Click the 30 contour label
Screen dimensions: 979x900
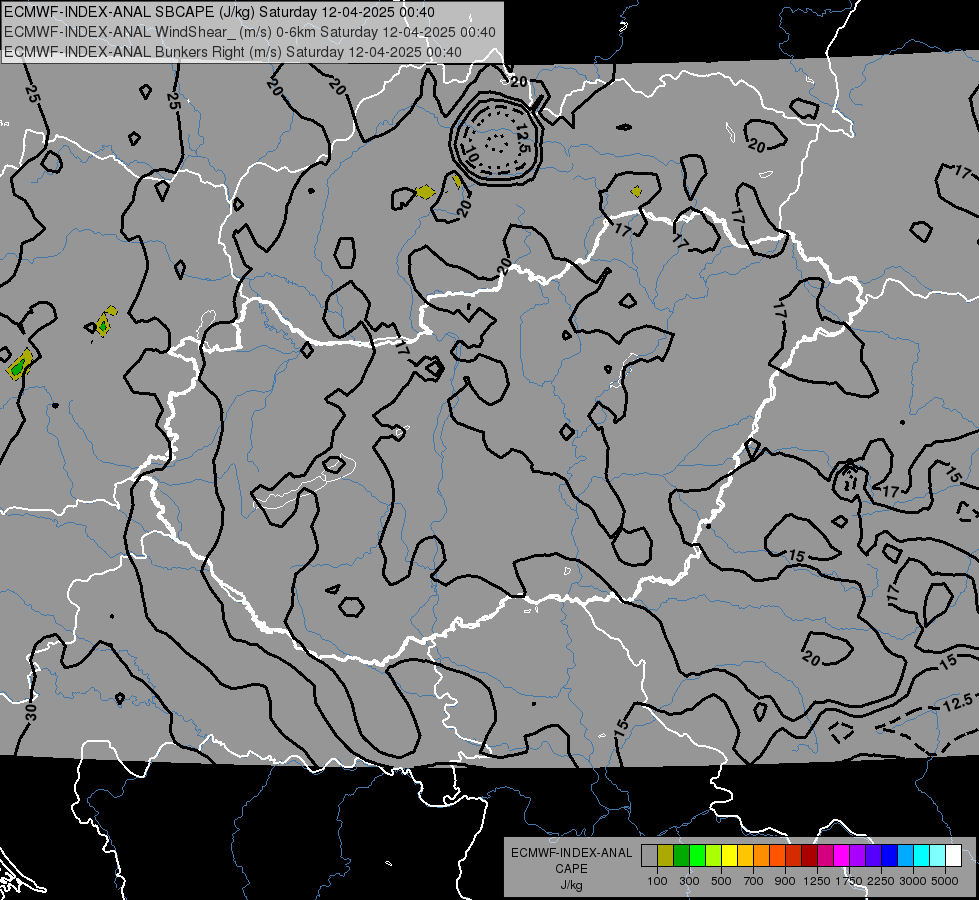(x=31, y=711)
